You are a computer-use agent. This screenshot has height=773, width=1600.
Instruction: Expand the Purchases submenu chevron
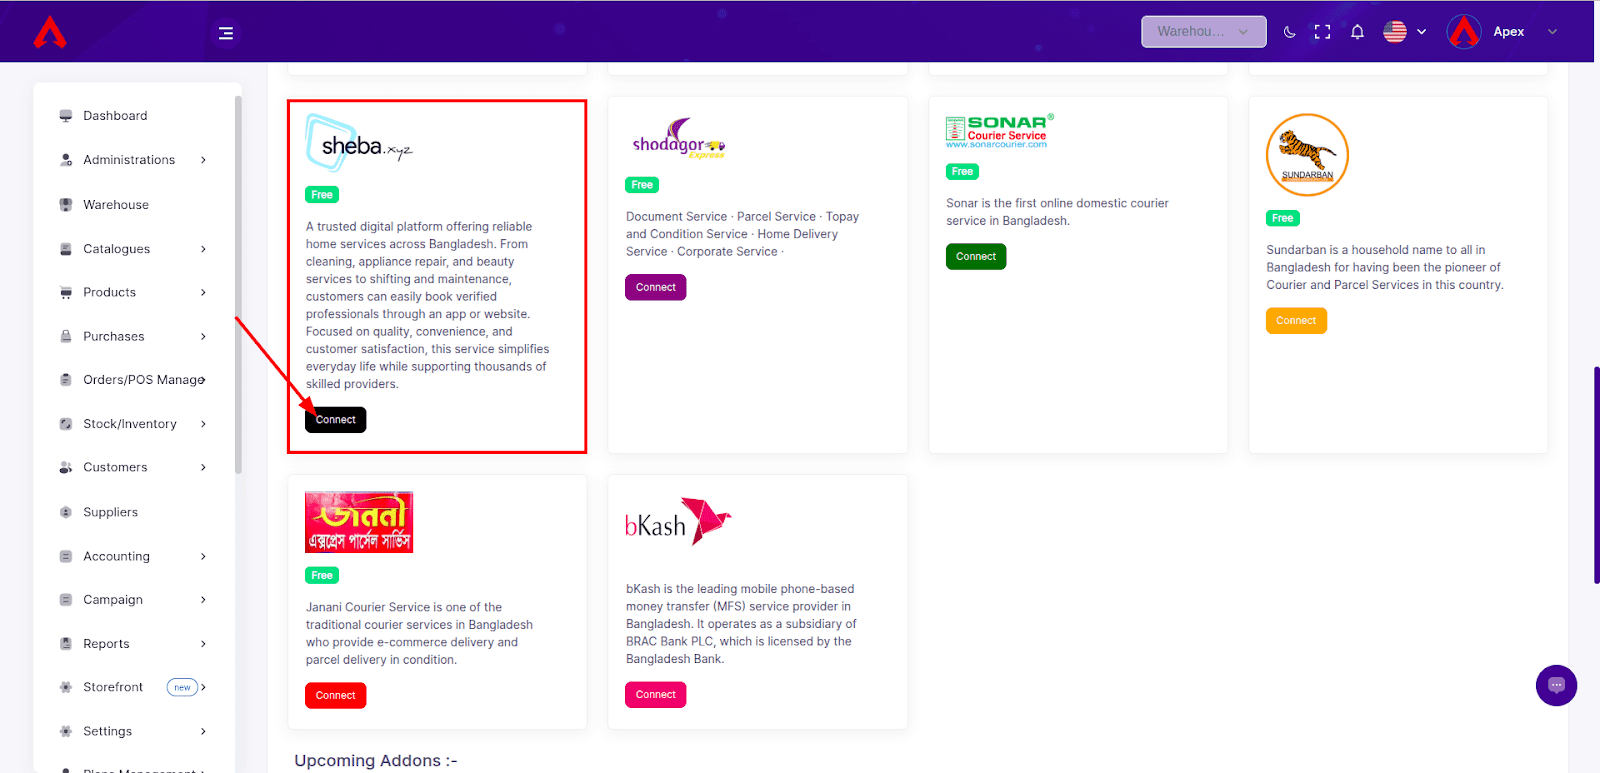(x=203, y=337)
